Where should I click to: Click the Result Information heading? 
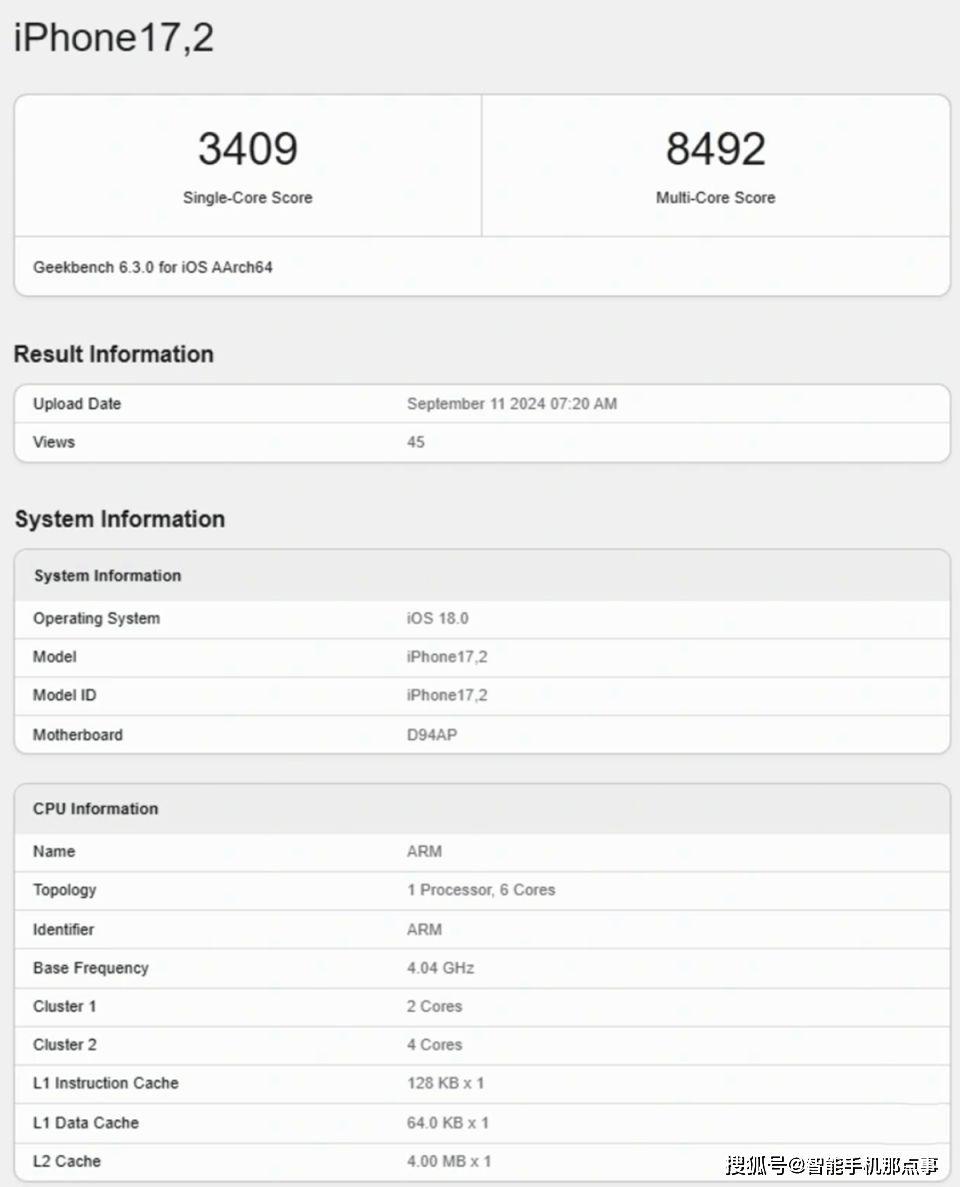pos(114,354)
